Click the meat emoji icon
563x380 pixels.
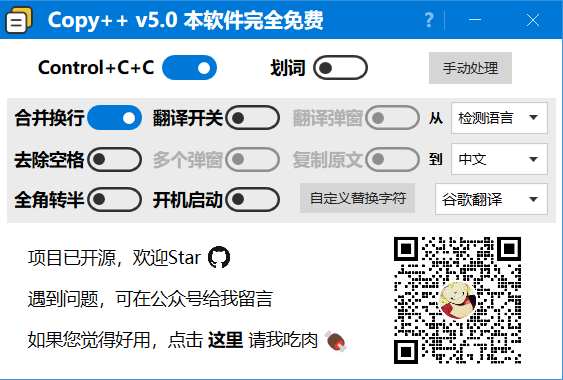click(x=336, y=341)
